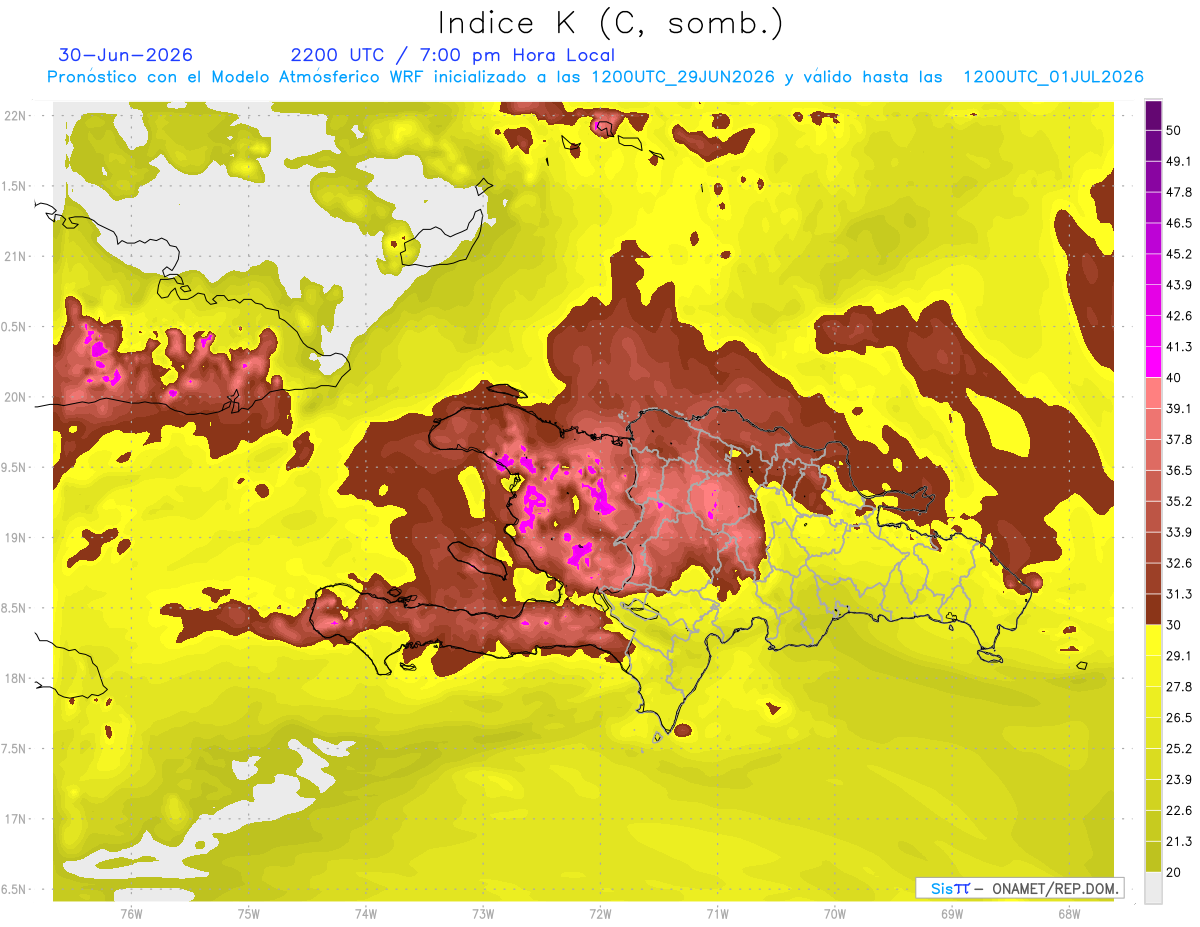
Task: Click latitude axis label "22N"
Action: 15,115
